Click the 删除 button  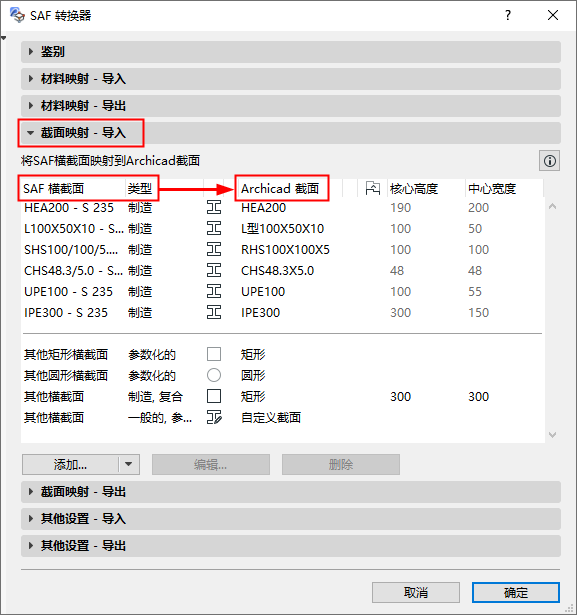tap(340, 465)
